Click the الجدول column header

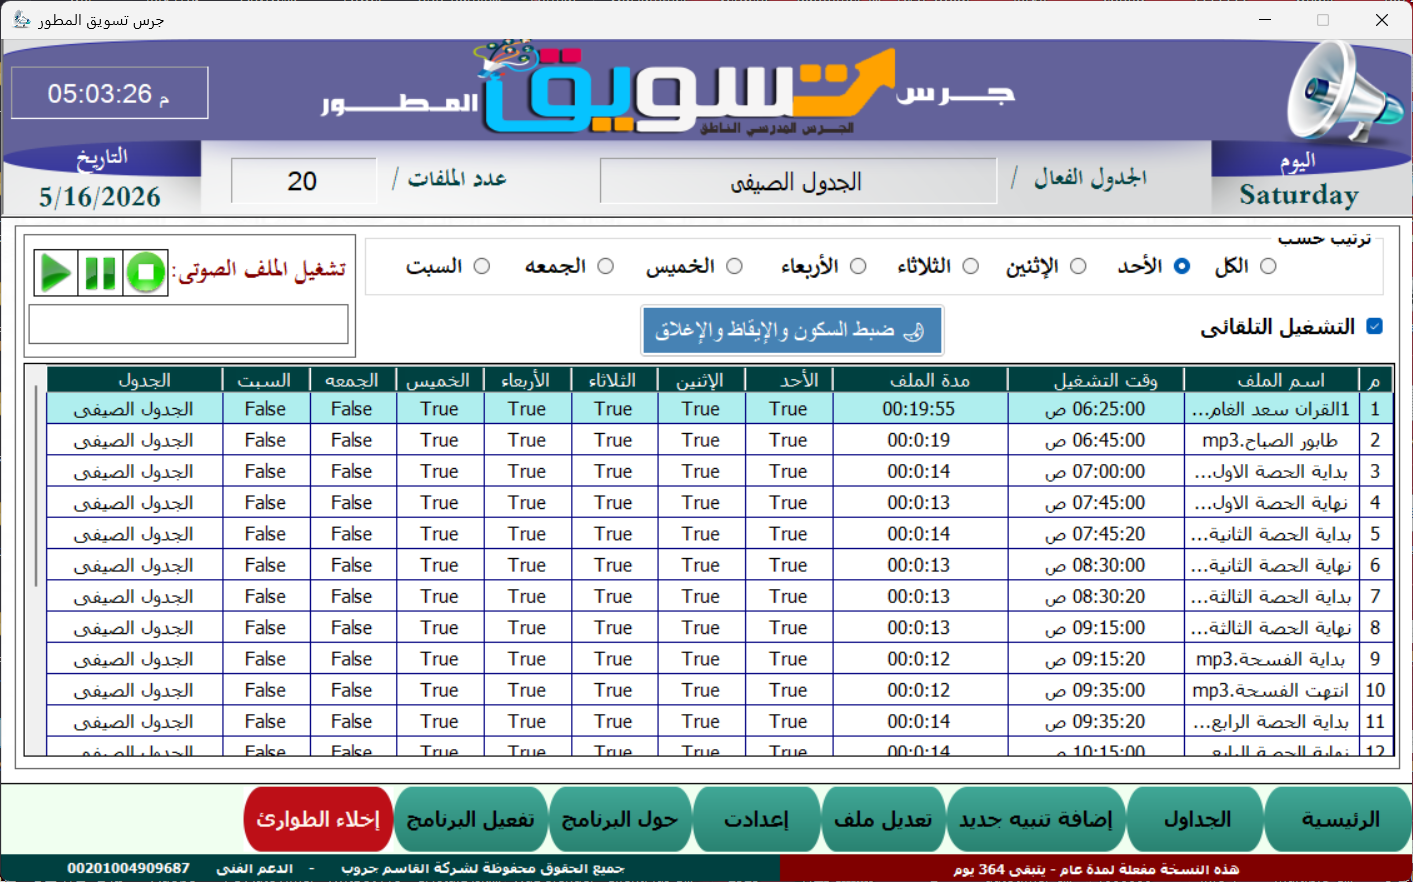coord(134,380)
